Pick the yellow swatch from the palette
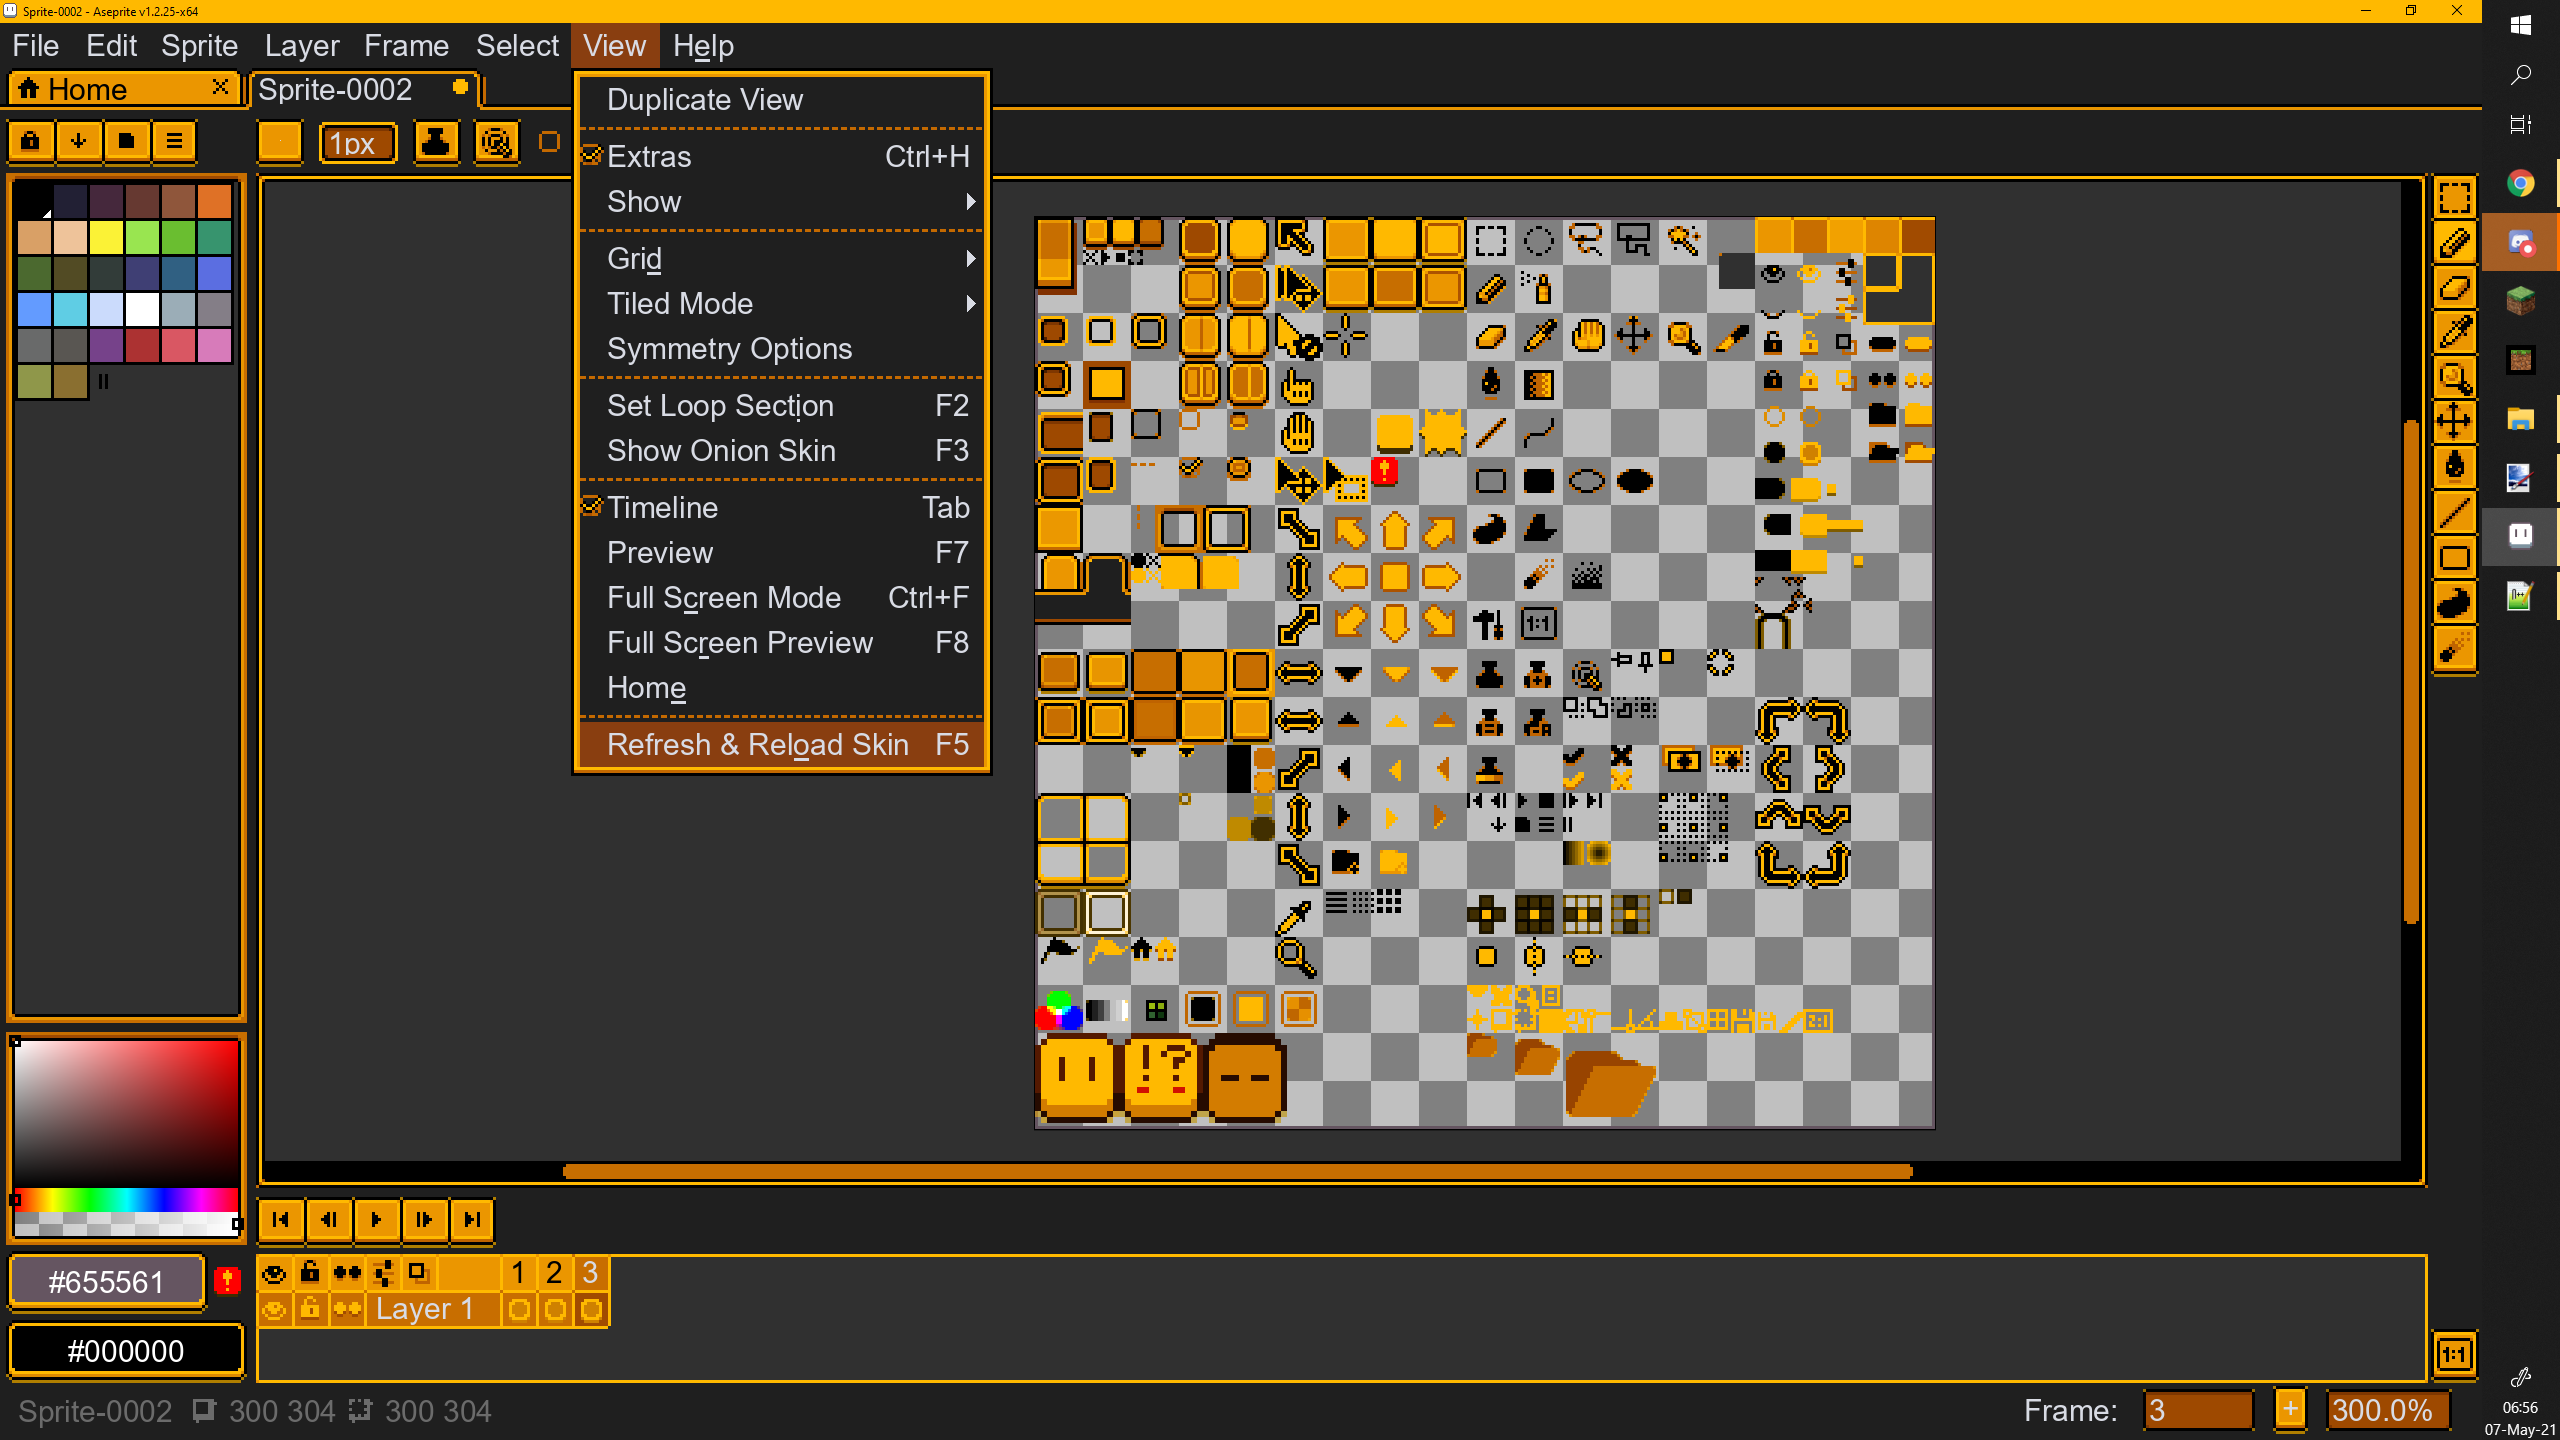The height and width of the screenshot is (1440, 2560). click(x=105, y=237)
